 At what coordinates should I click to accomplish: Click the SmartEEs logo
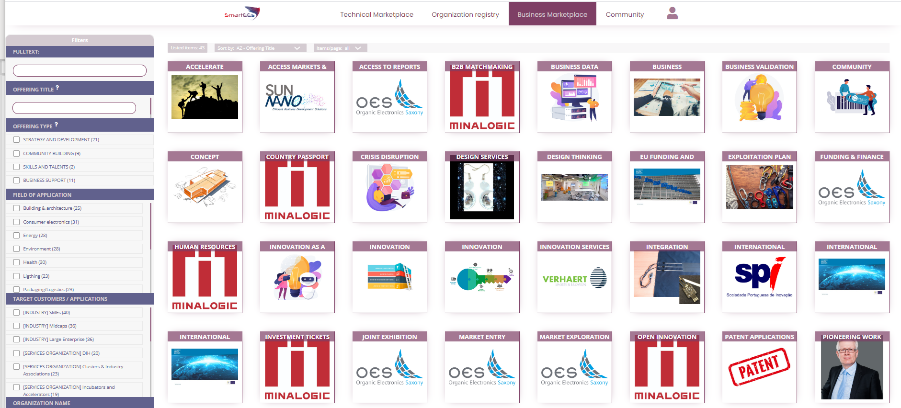[x=240, y=15]
